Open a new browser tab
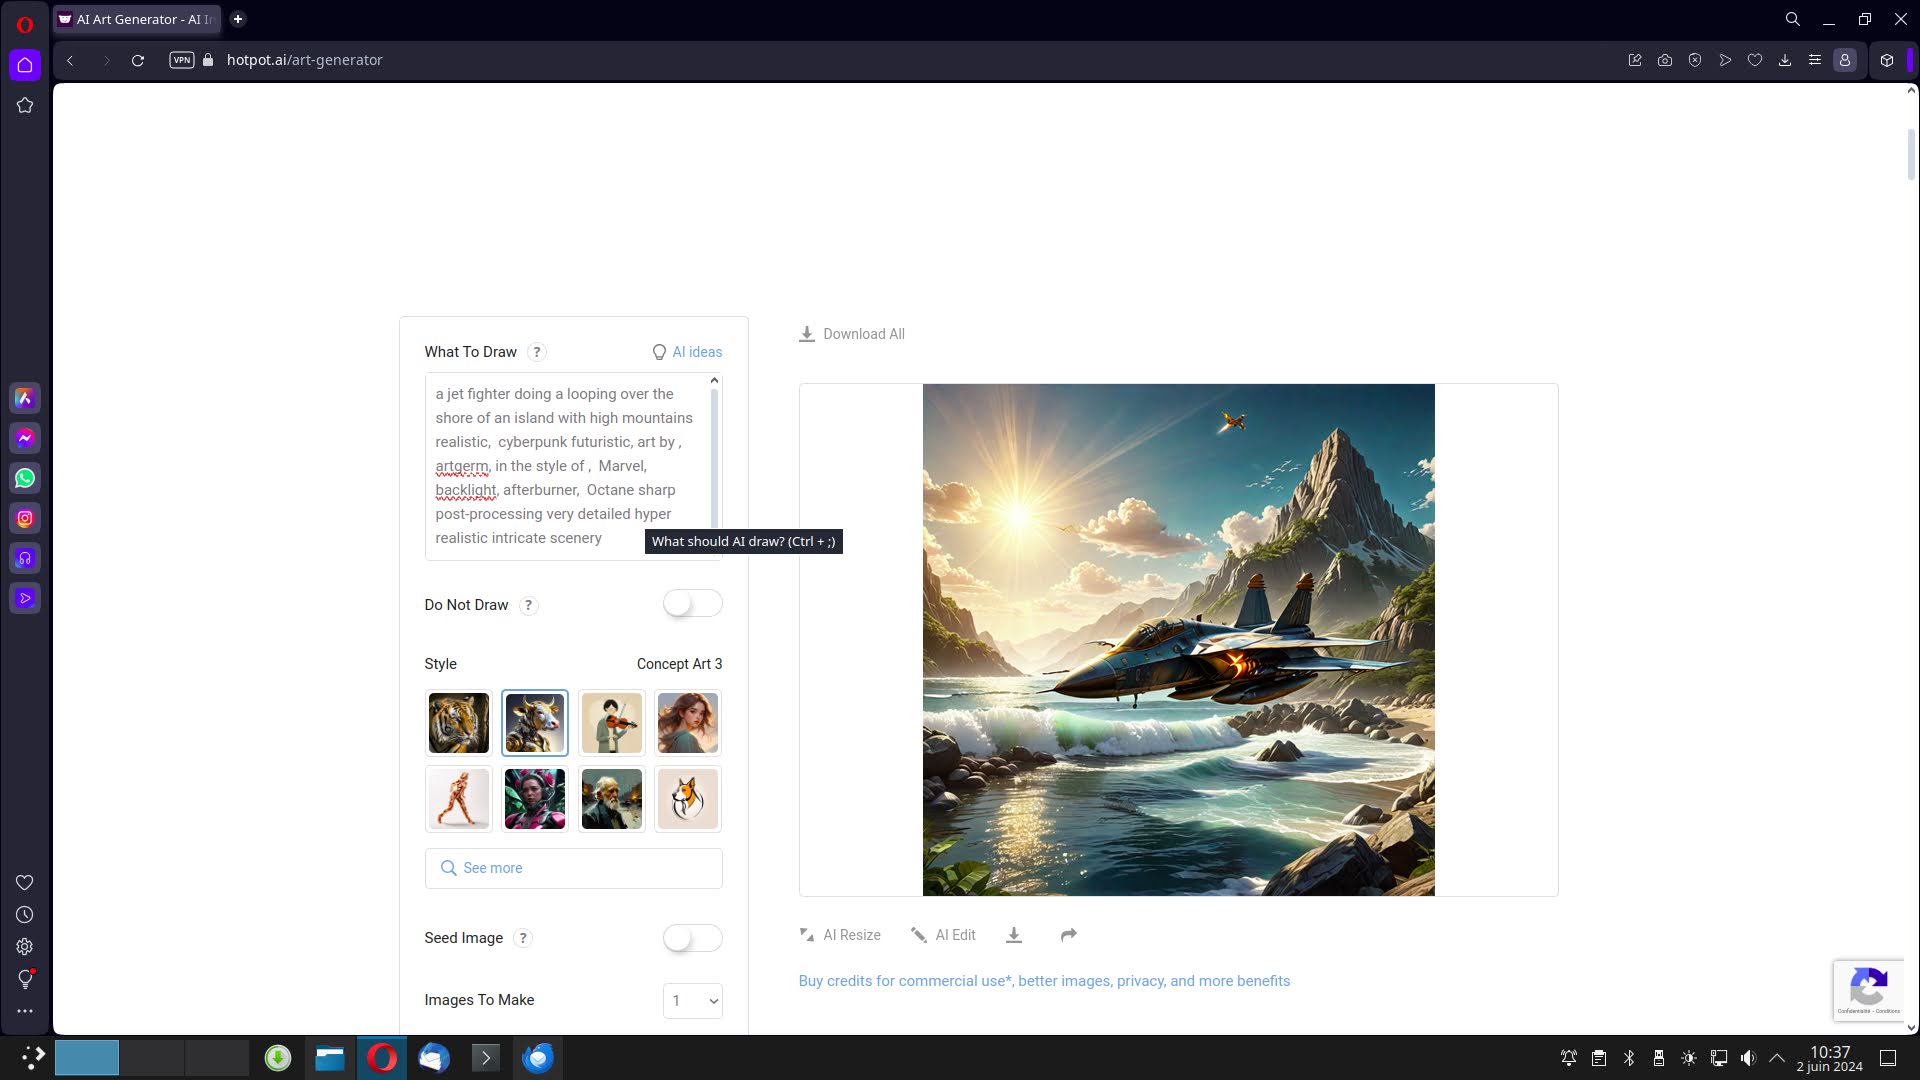Screen dimensions: 1920x1080 pyautogui.click(x=238, y=19)
